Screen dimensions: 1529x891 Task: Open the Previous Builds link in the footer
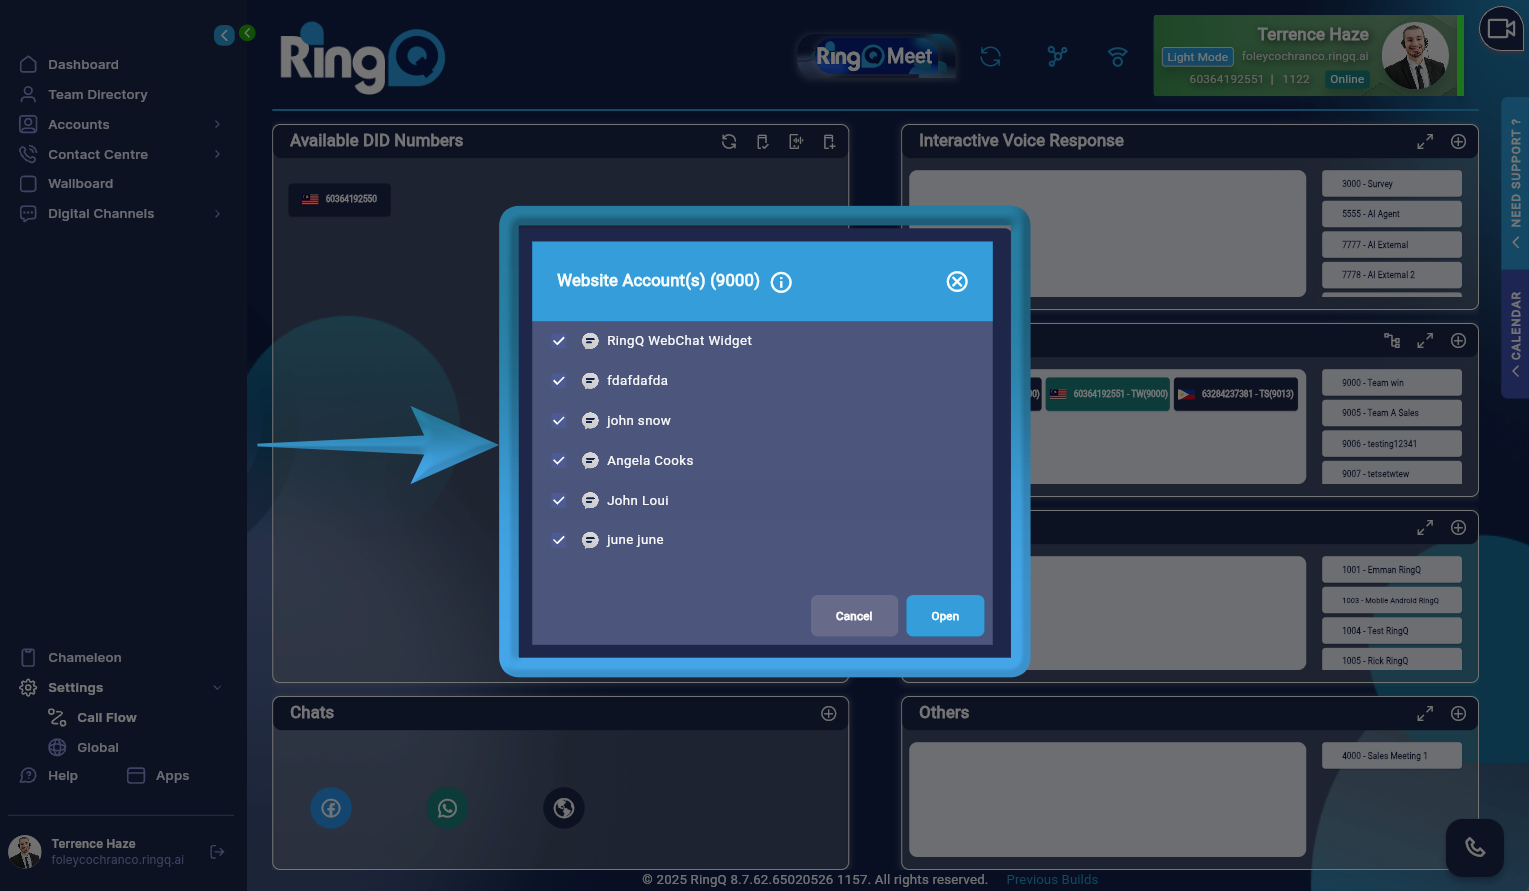point(1051,879)
